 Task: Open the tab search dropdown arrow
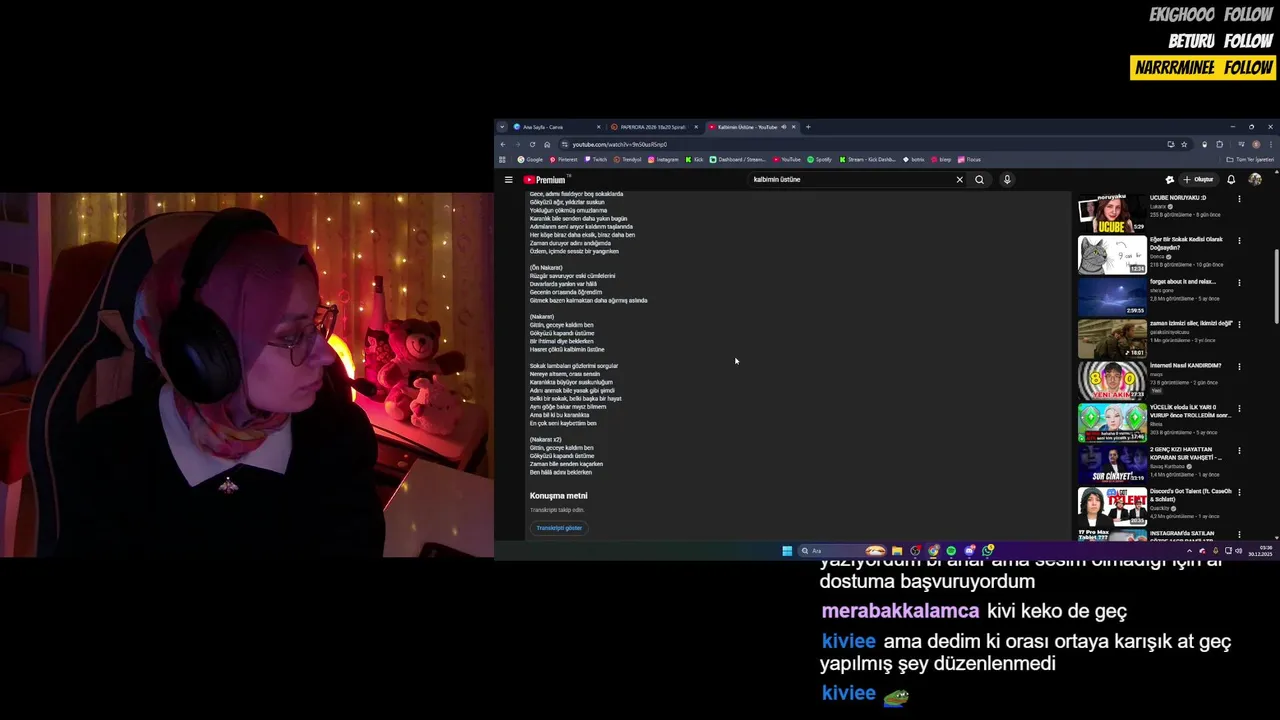[x=502, y=127]
